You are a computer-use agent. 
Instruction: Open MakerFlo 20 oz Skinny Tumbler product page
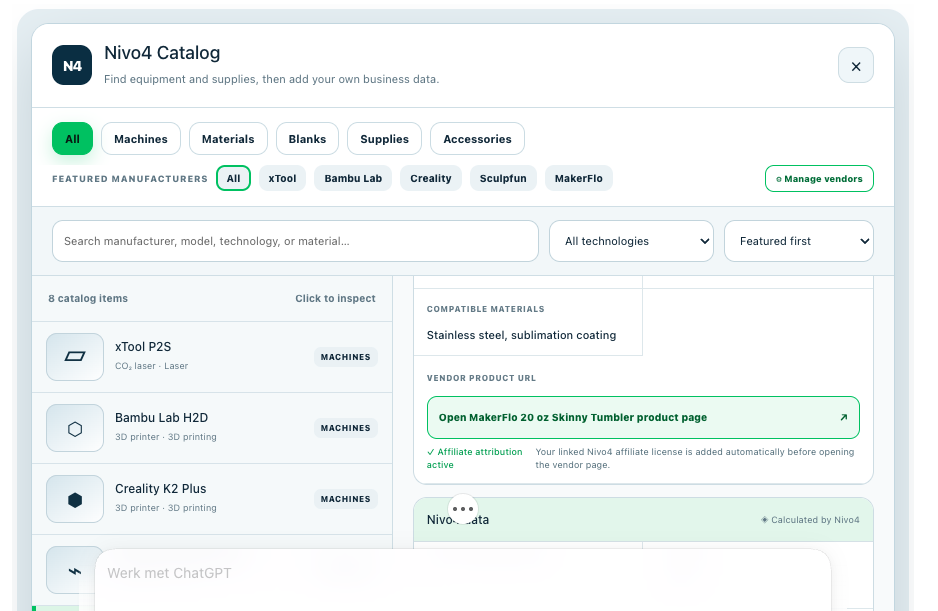point(643,417)
